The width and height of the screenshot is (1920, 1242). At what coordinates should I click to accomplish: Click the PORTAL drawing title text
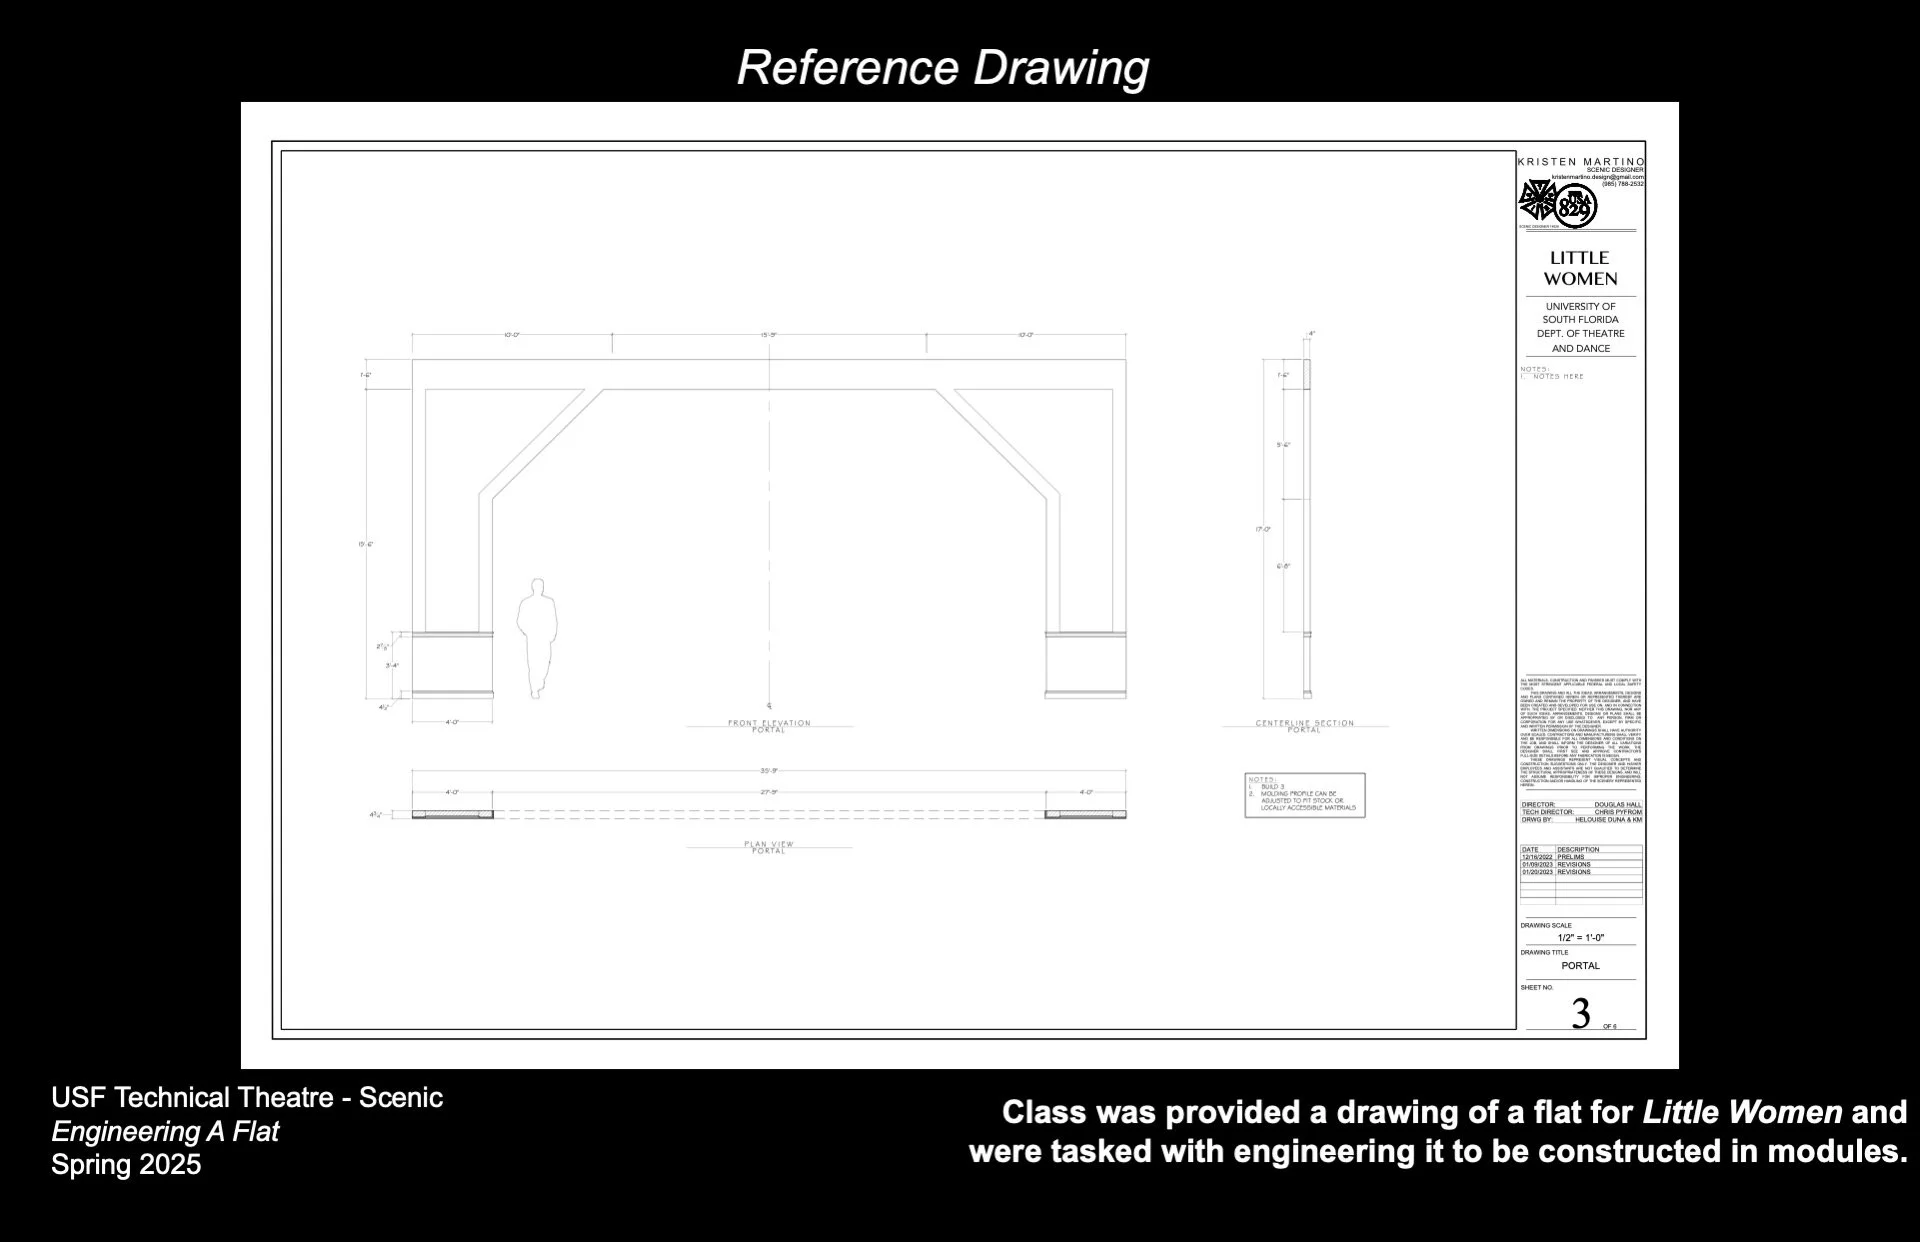click(1580, 966)
